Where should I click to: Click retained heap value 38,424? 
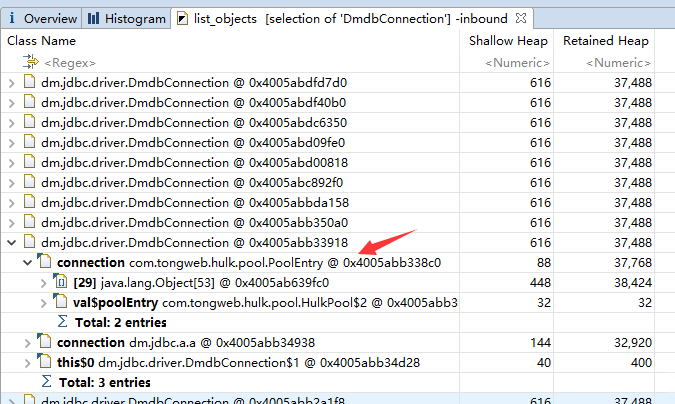tap(633, 283)
